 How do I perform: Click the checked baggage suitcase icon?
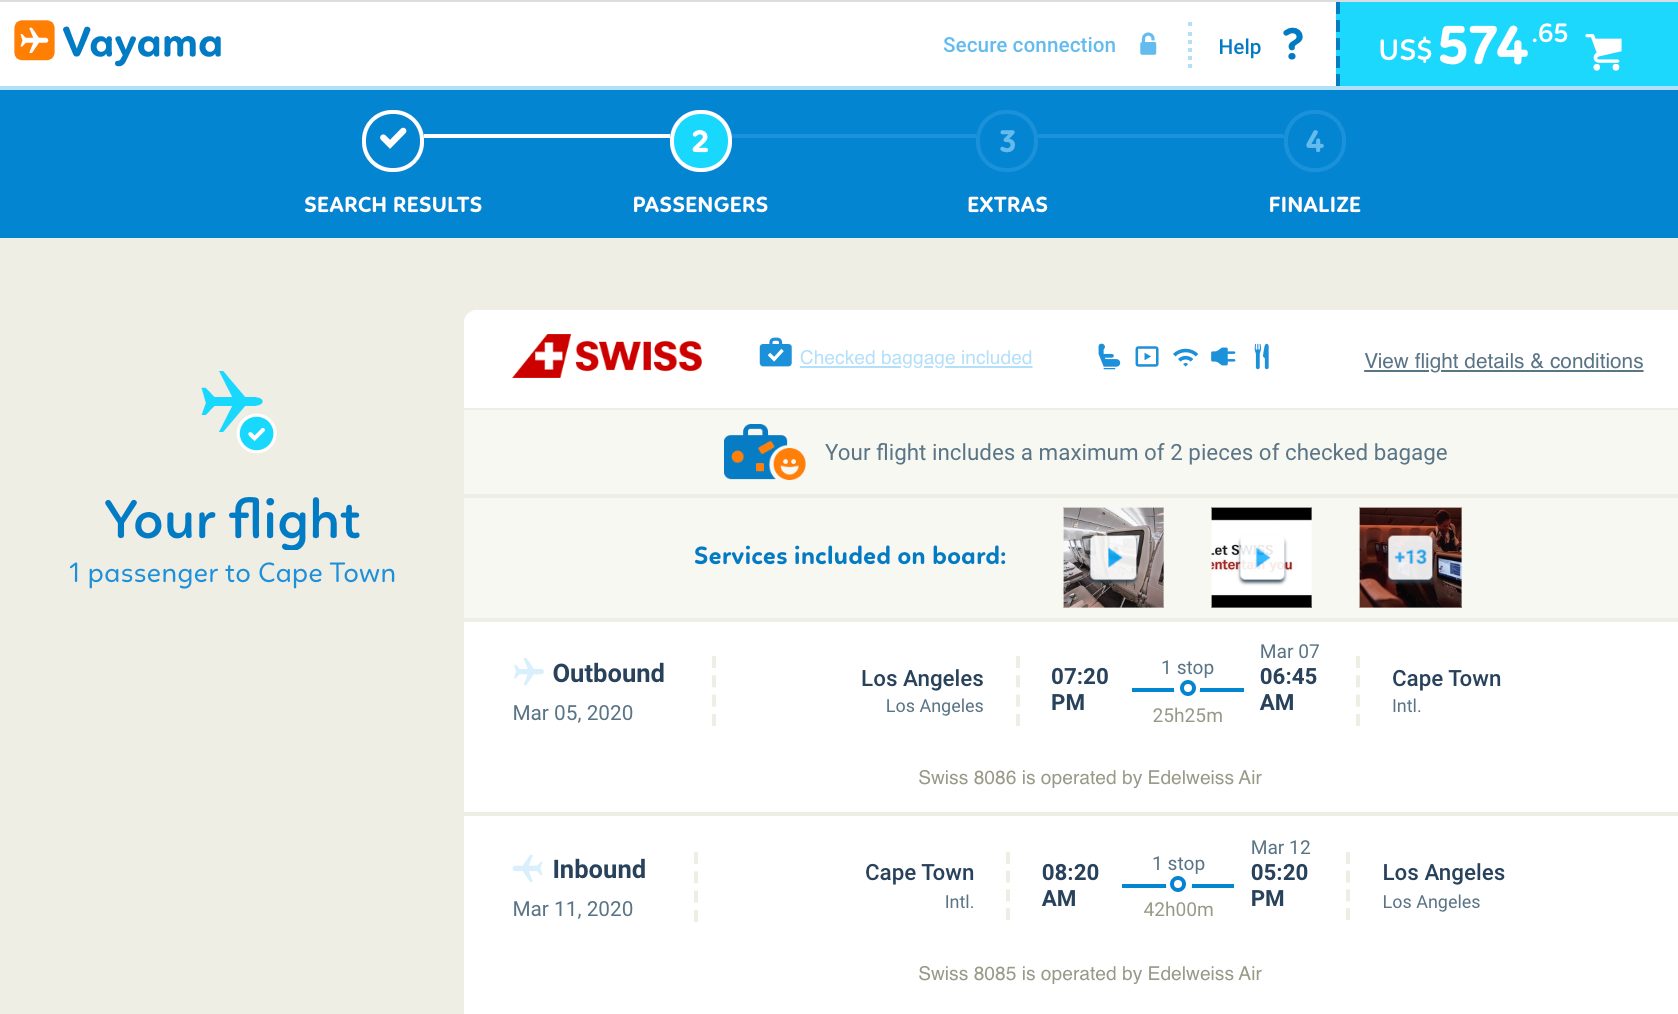point(775,353)
